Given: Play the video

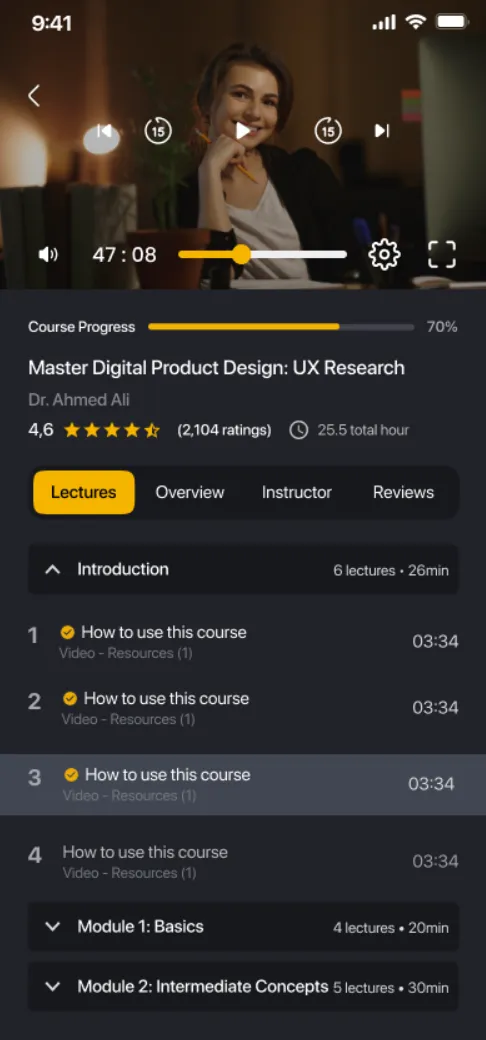Looking at the screenshot, I should click(243, 131).
